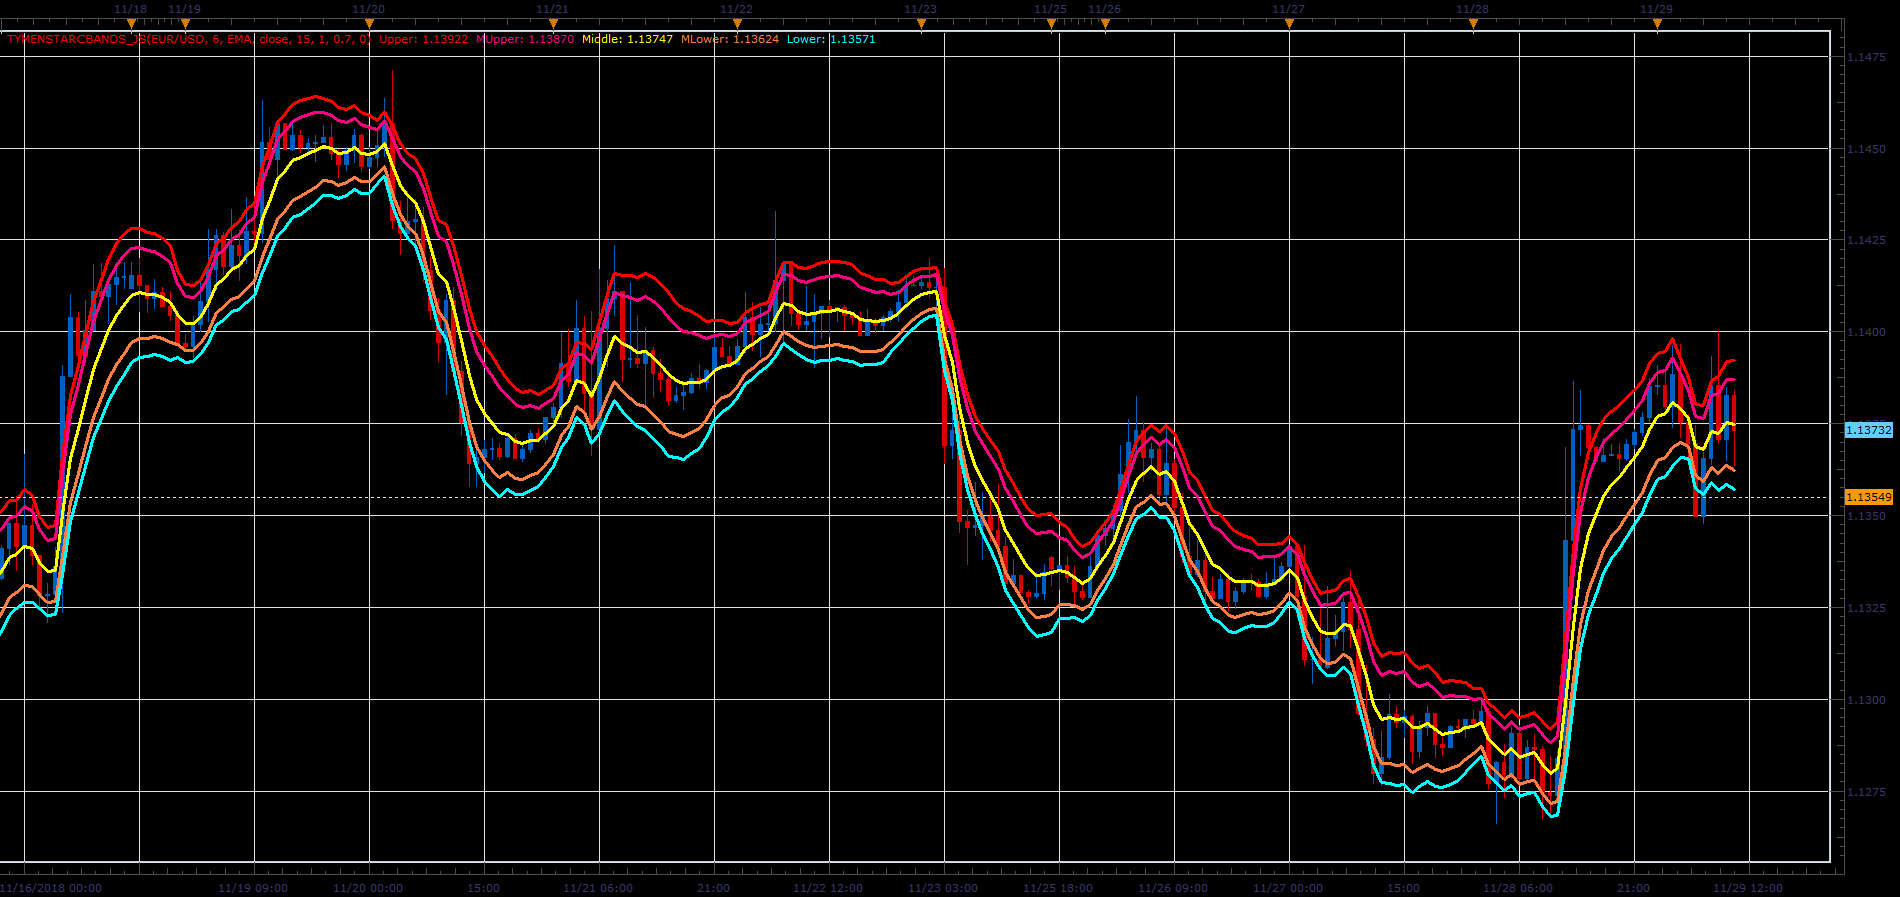The width and height of the screenshot is (1900, 897).
Task: Click the orange 'MLower: 1.13624' value label
Action: (729, 40)
